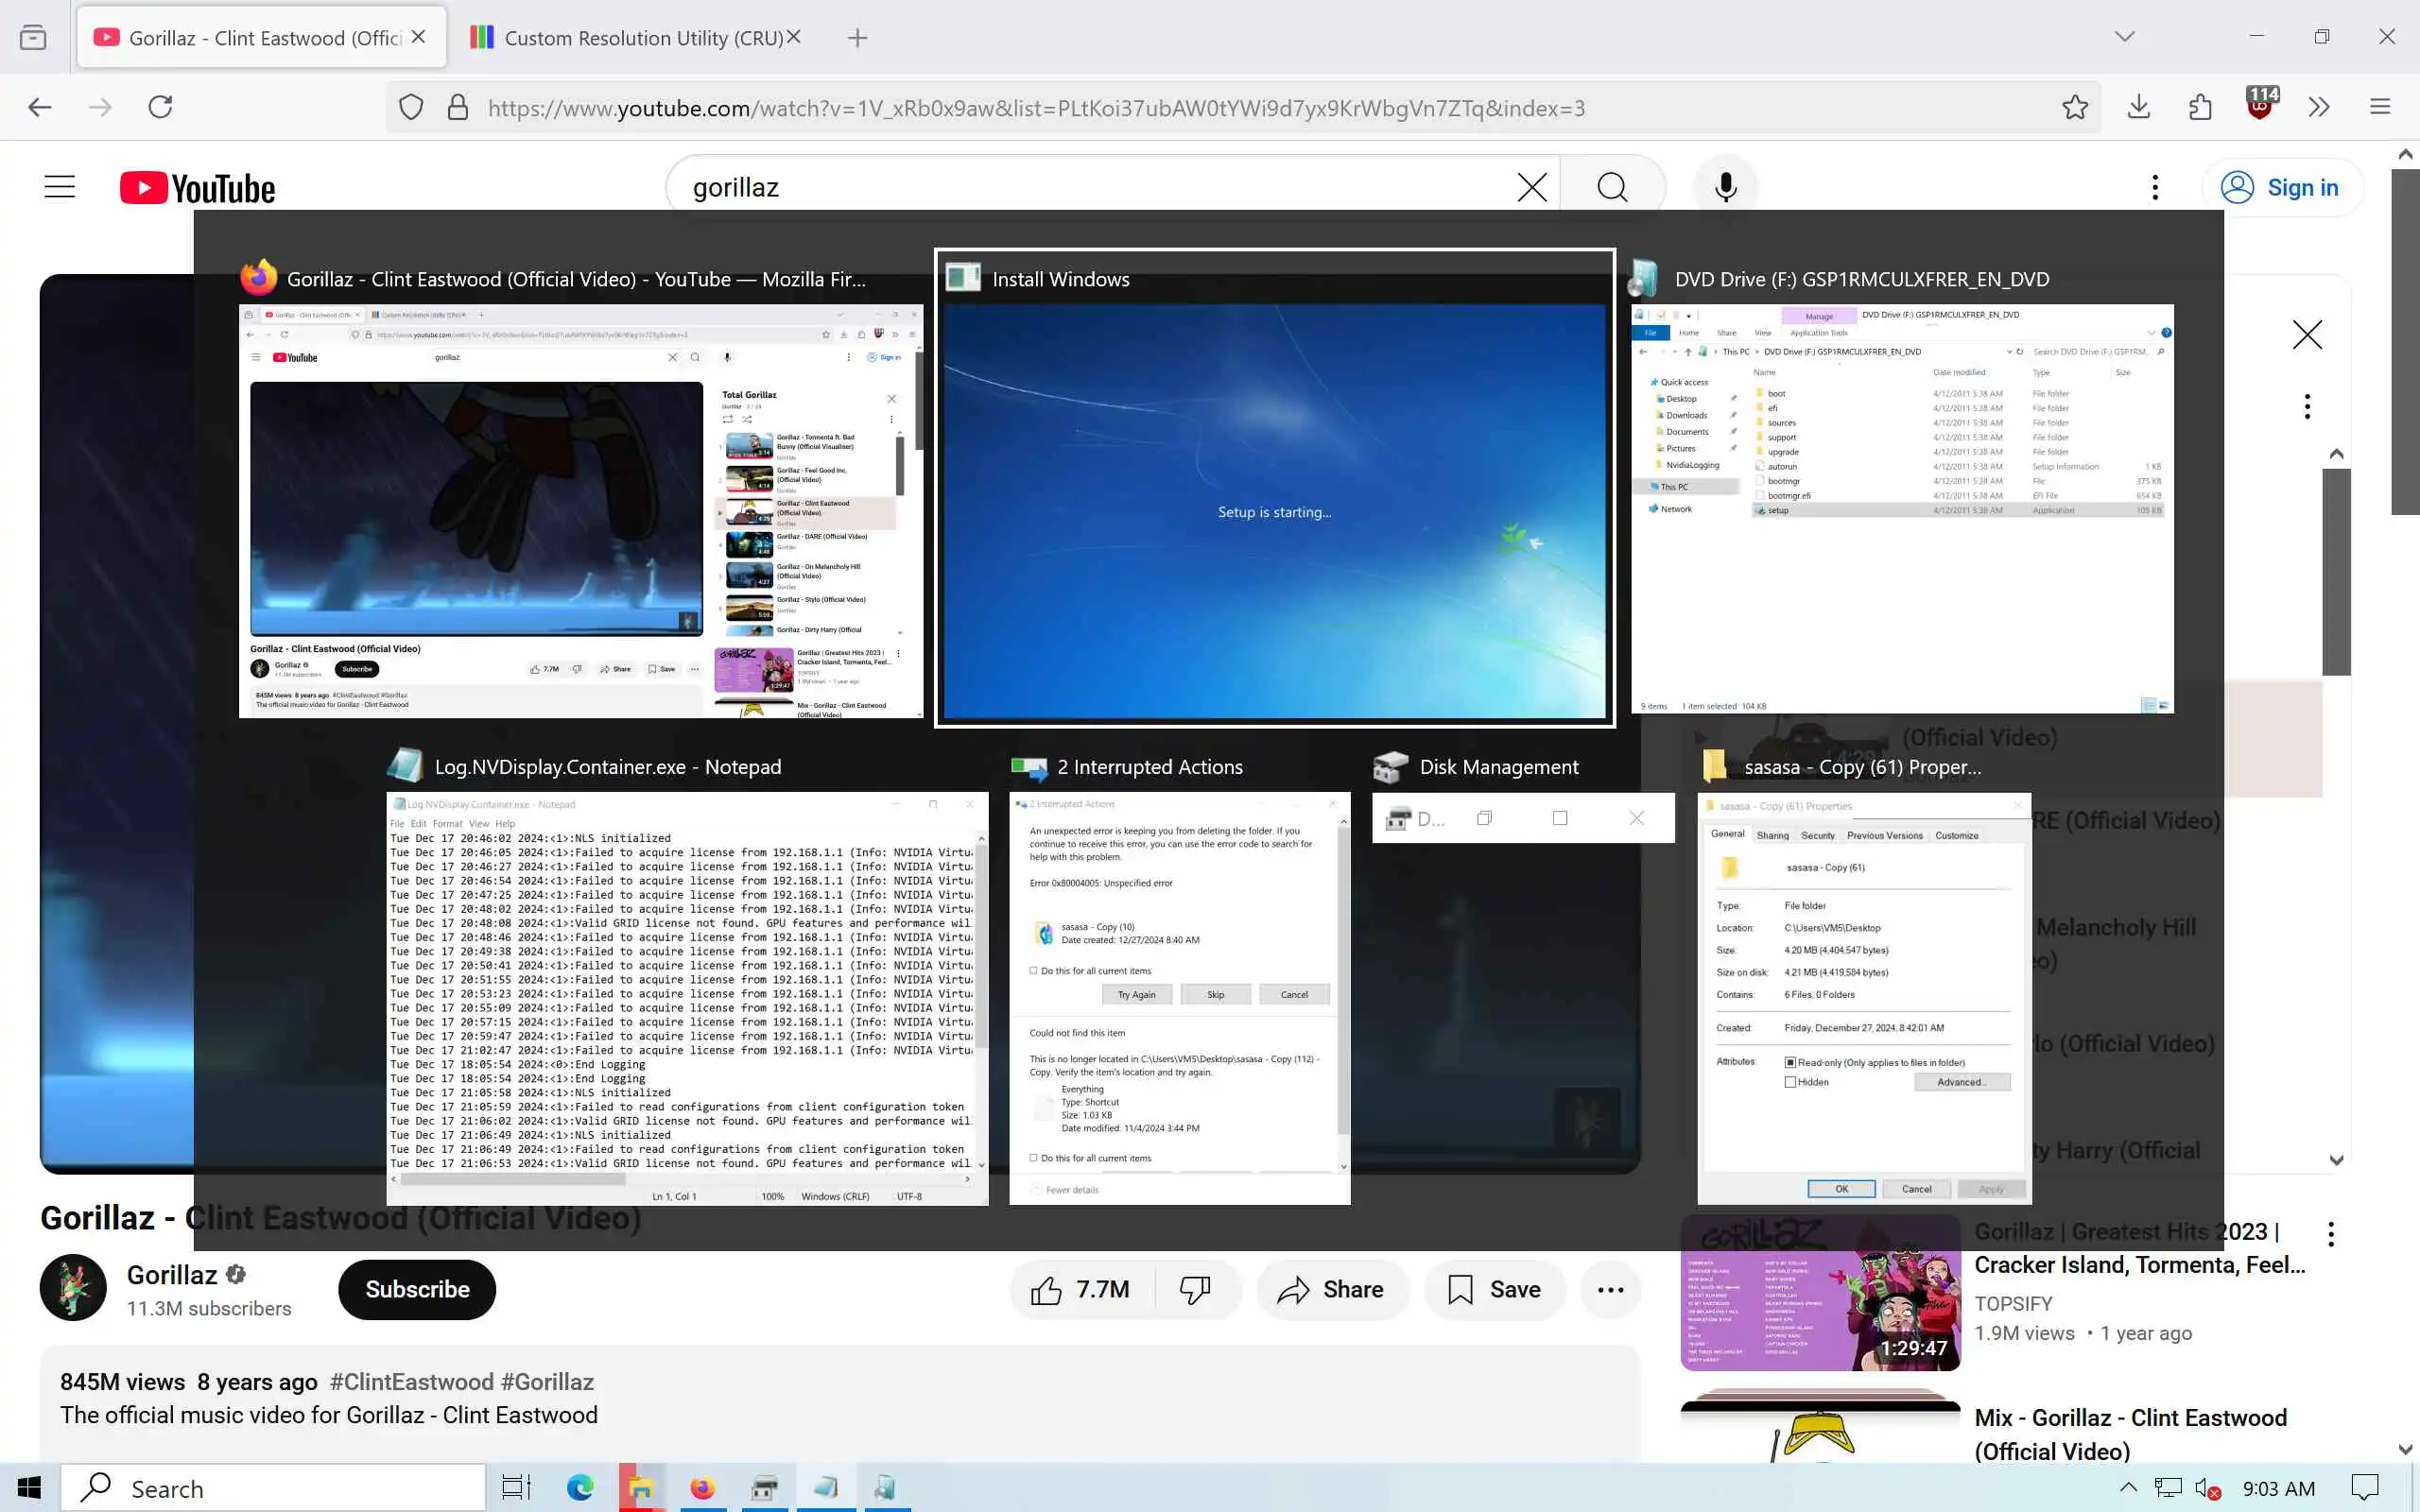Viewport: 2420px width, 1512px height.
Task: Click the Sign in button
Action: click(2281, 187)
